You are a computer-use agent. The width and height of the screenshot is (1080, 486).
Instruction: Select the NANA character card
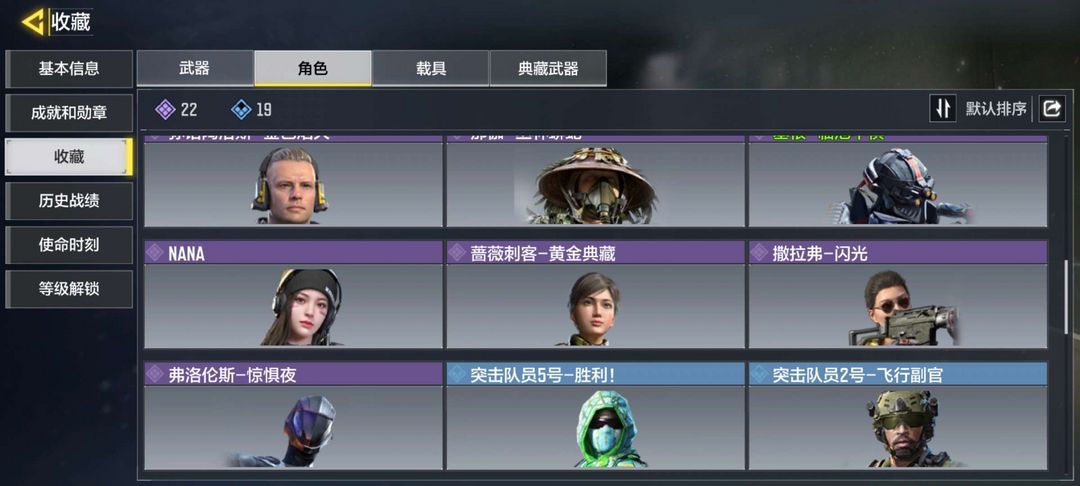tap(293, 294)
